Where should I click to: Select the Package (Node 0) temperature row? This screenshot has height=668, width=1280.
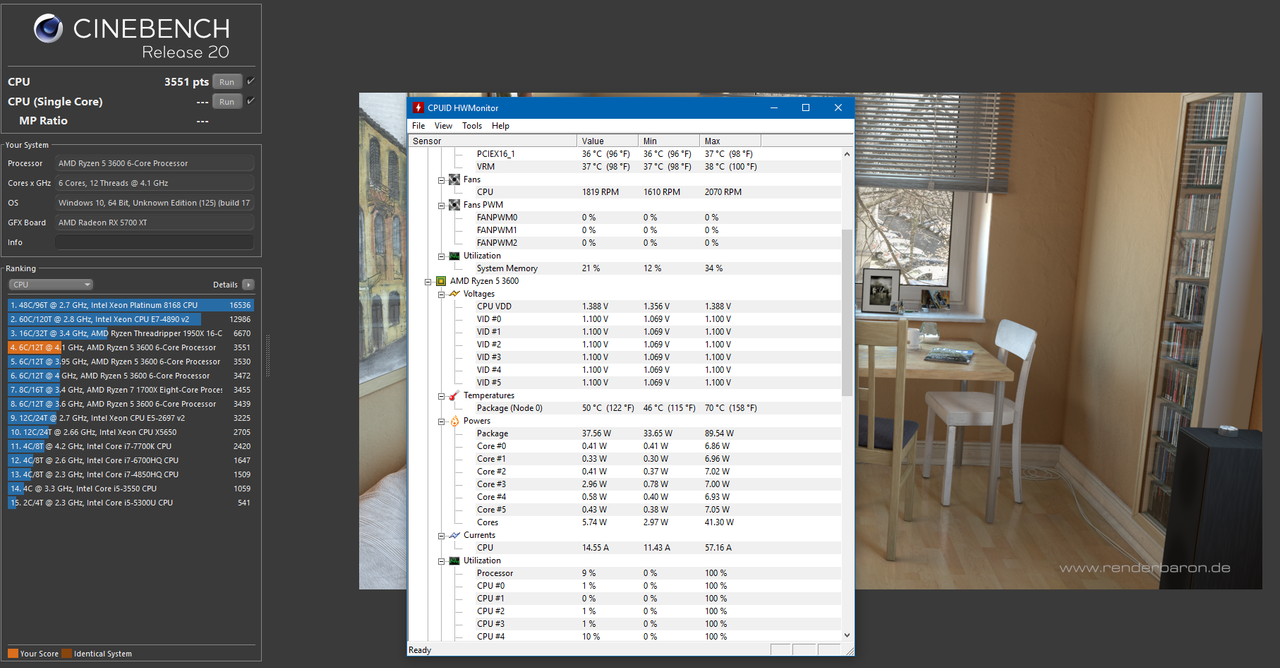[x=625, y=408]
